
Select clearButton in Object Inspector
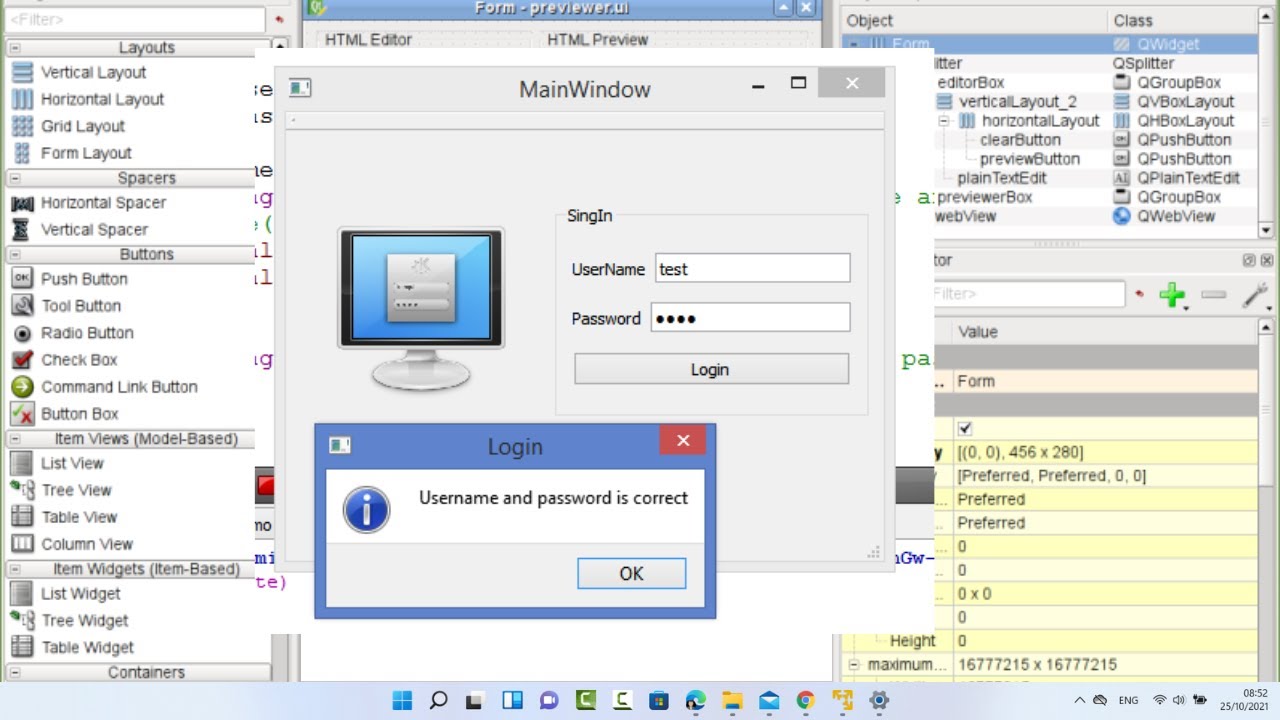point(1020,140)
